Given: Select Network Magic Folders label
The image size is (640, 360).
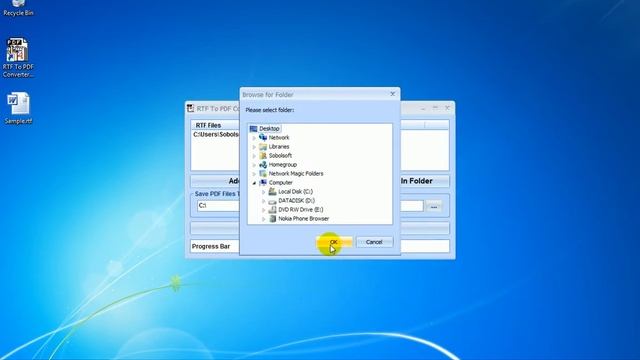Looking at the screenshot, I should coord(296,173).
